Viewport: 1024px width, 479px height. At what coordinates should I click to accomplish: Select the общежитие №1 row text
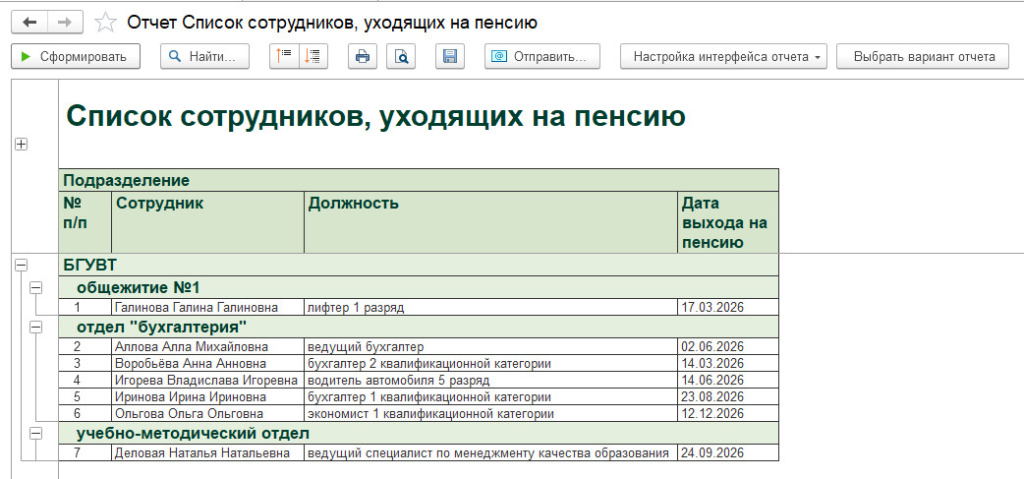[138, 288]
